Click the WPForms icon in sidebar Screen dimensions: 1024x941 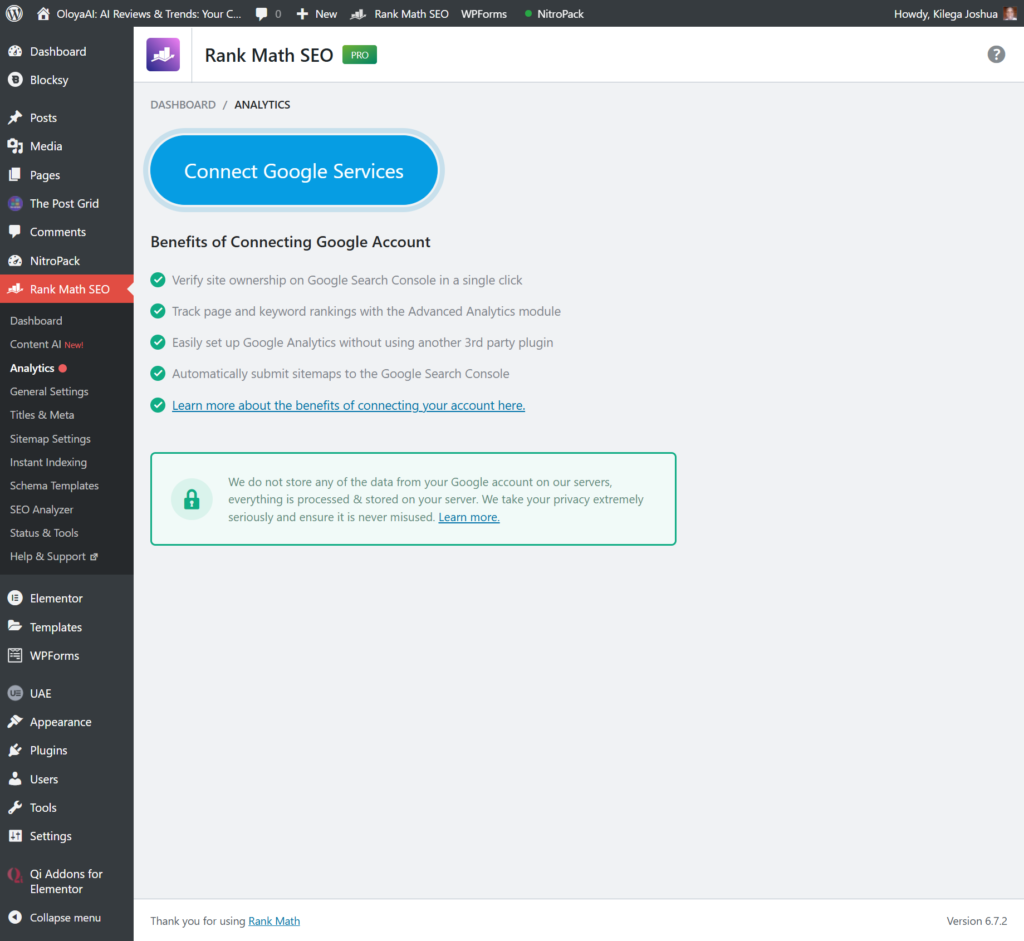[15, 656]
